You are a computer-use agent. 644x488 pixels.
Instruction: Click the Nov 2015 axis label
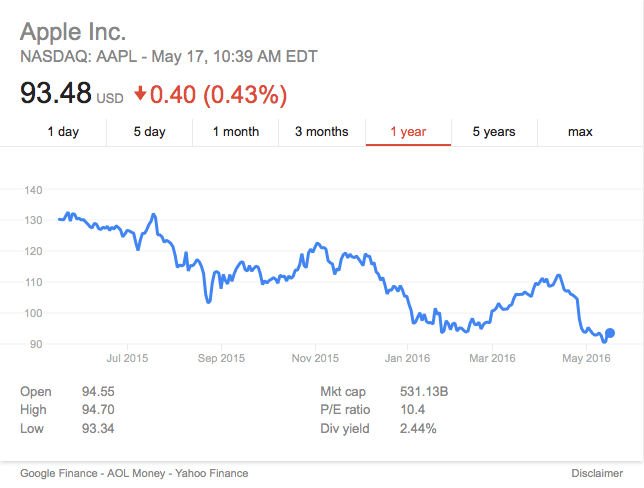314,358
